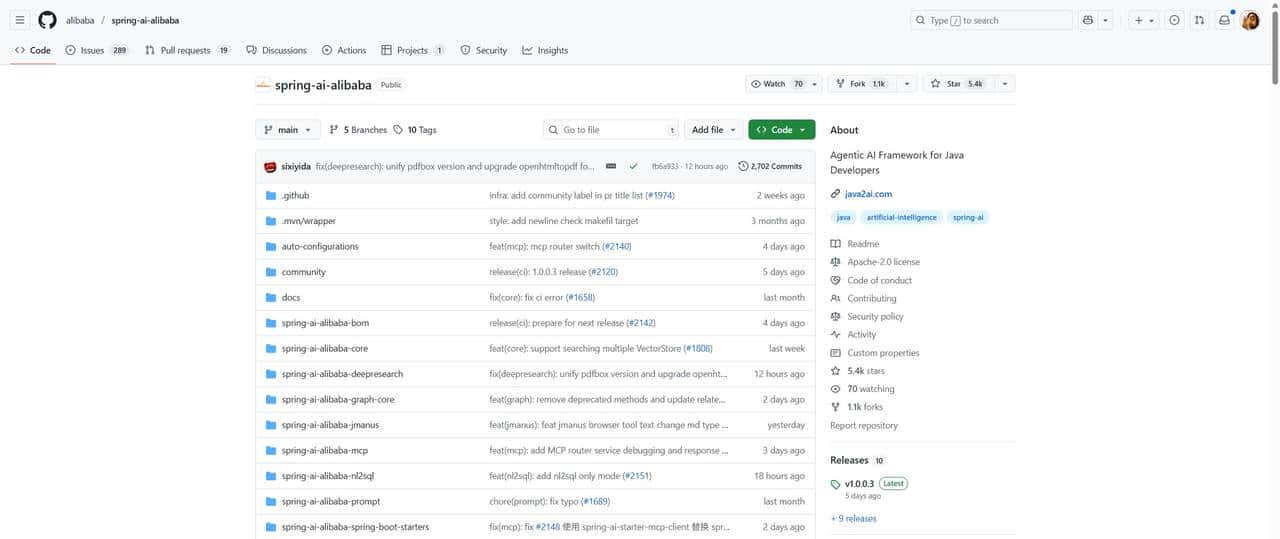Image resolution: width=1280 pixels, height=539 pixels.
Task: Expand the green Code dropdown button
Action: pyautogui.click(x=781, y=130)
